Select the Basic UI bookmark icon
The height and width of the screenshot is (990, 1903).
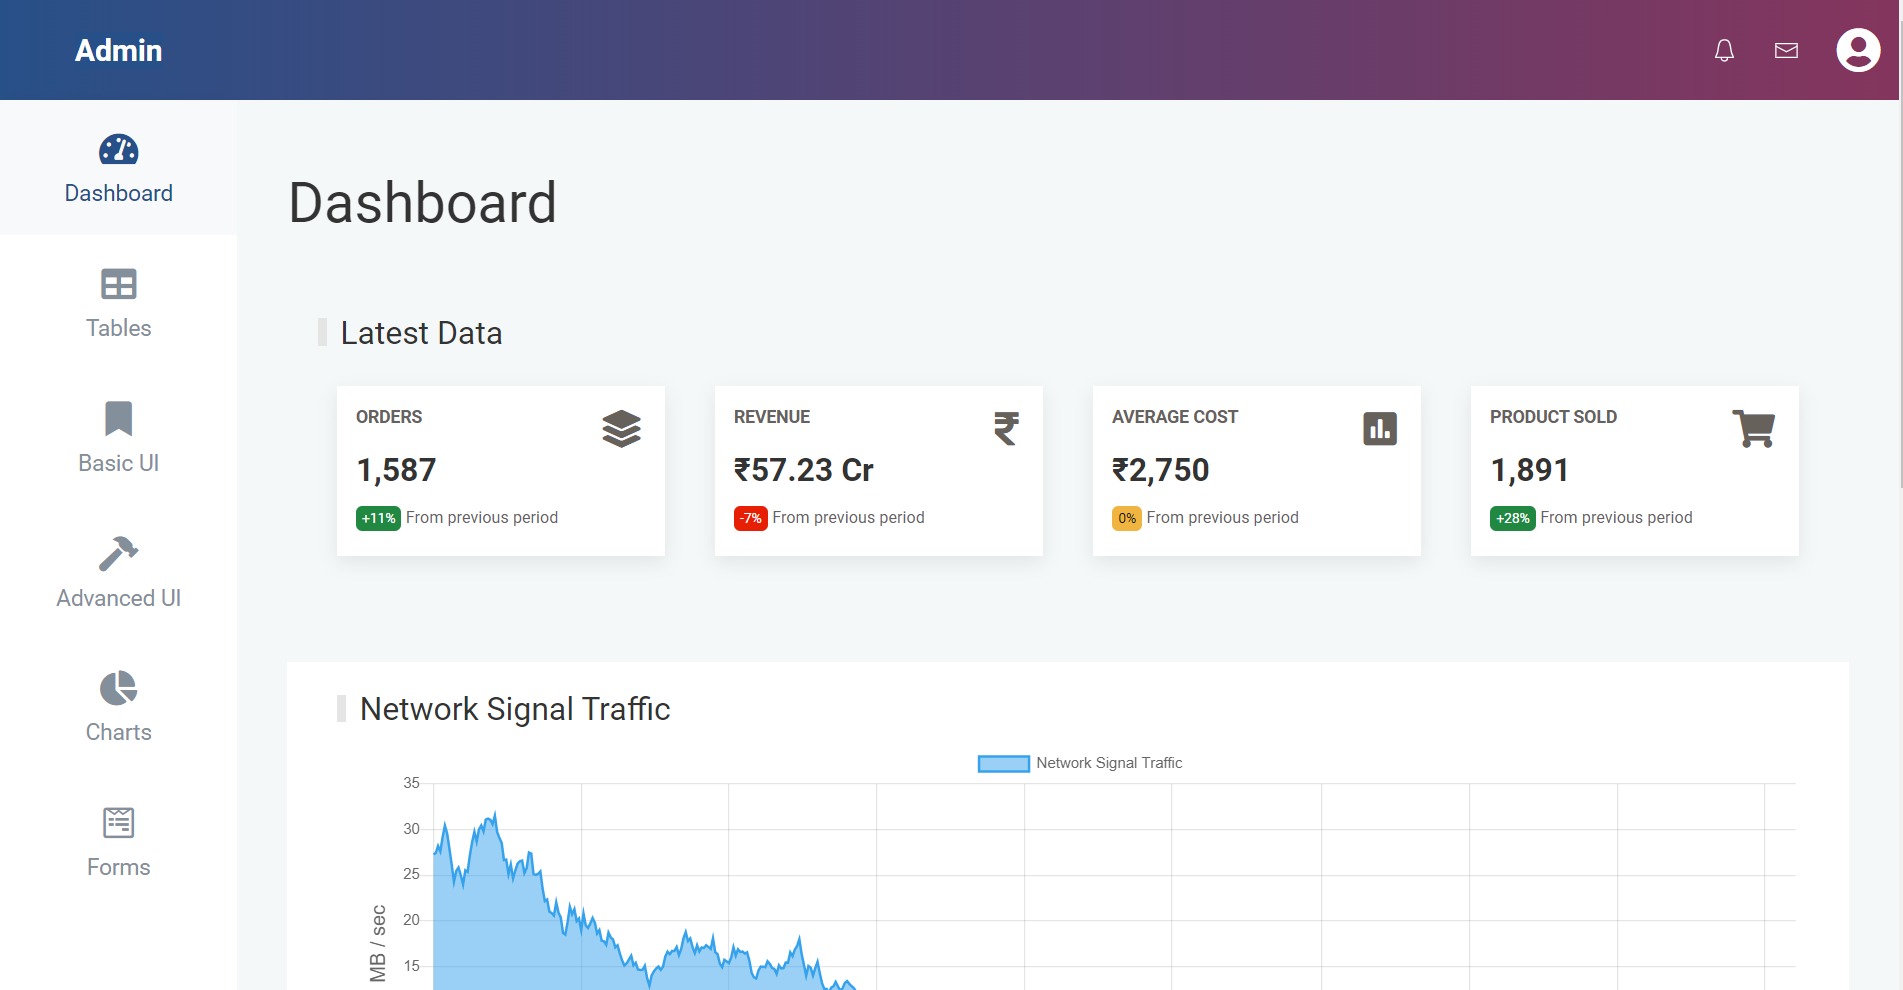(119, 419)
